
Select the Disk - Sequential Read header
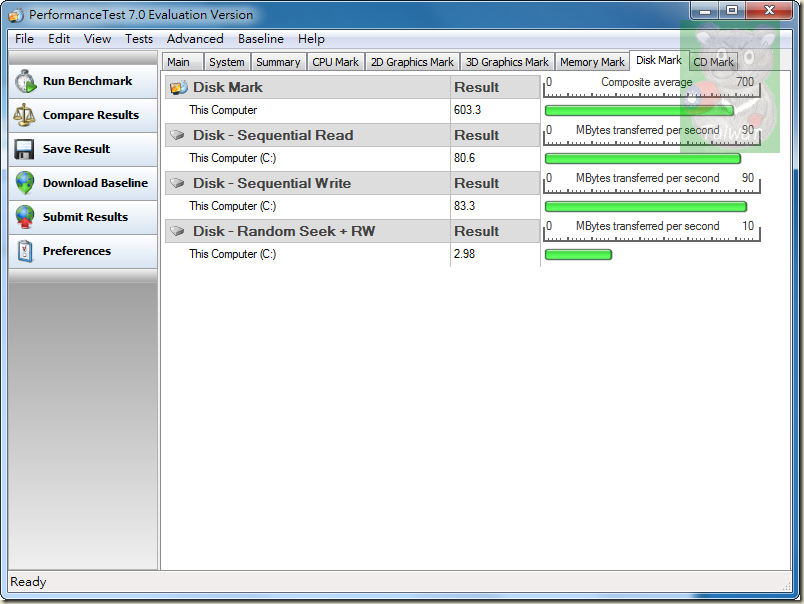273,135
